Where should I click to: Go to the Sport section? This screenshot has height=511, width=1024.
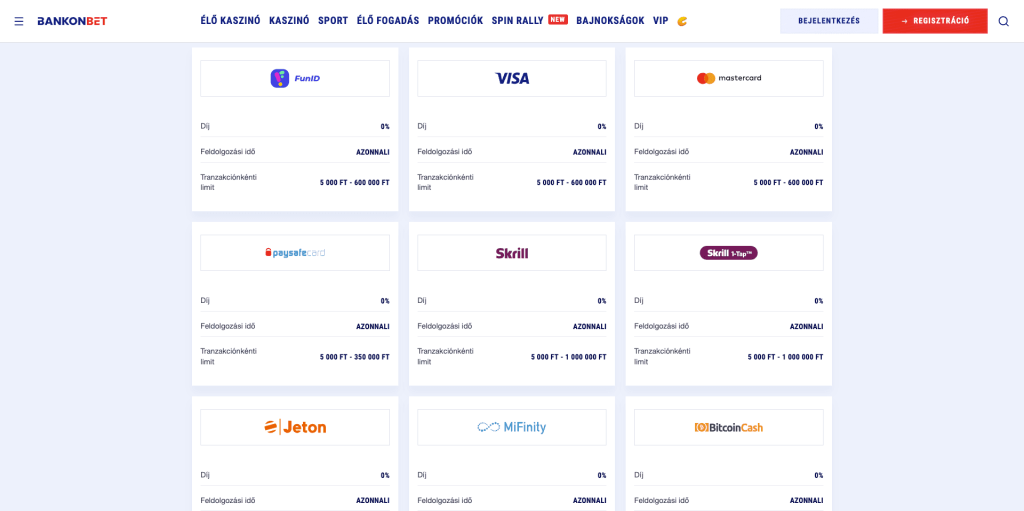[x=333, y=21]
